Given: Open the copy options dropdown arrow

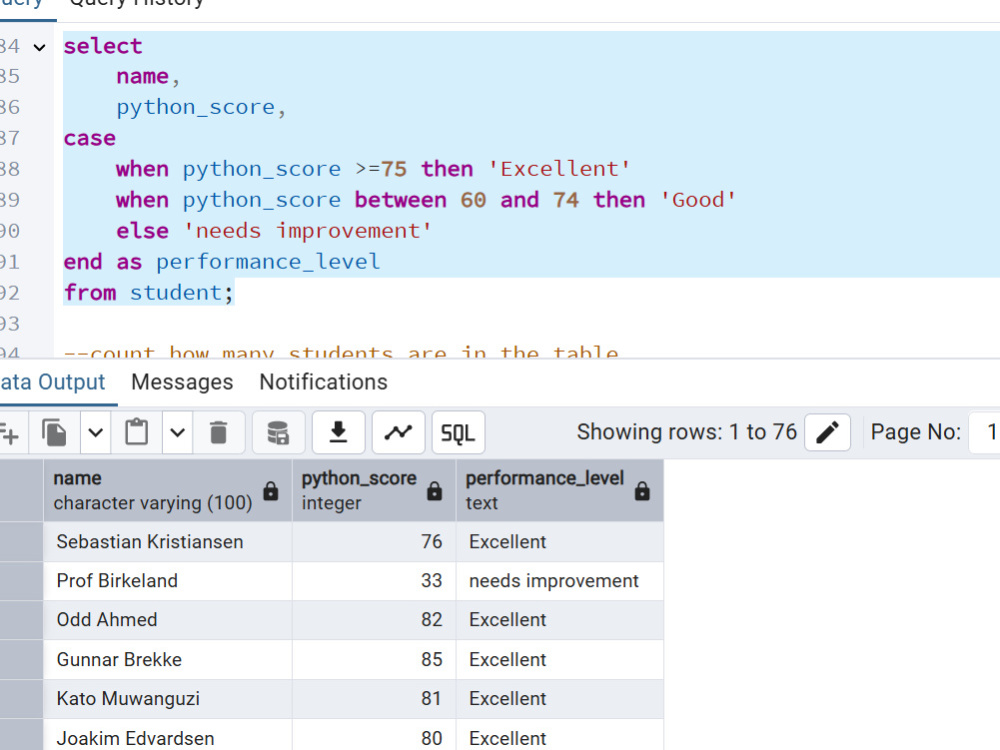Looking at the screenshot, I should [96, 433].
